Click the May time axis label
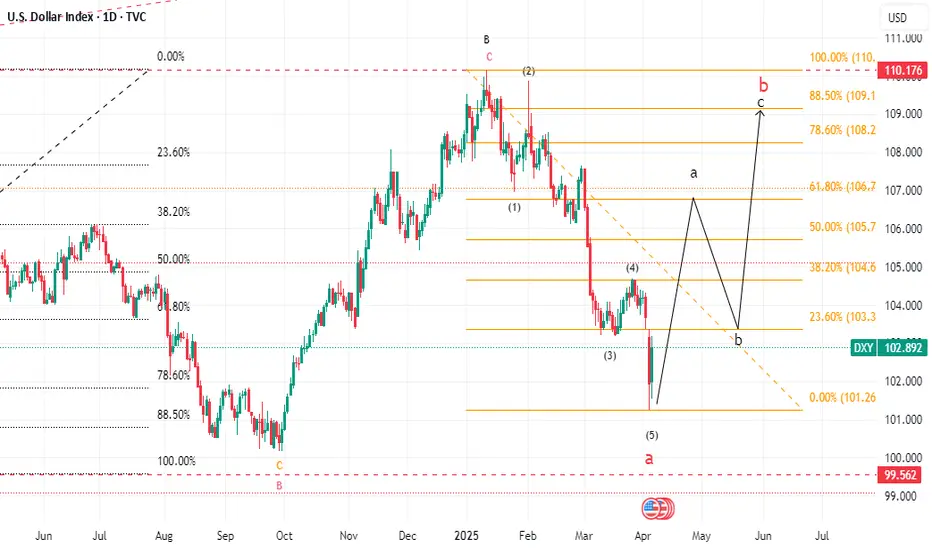932x550 pixels. coord(701,536)
